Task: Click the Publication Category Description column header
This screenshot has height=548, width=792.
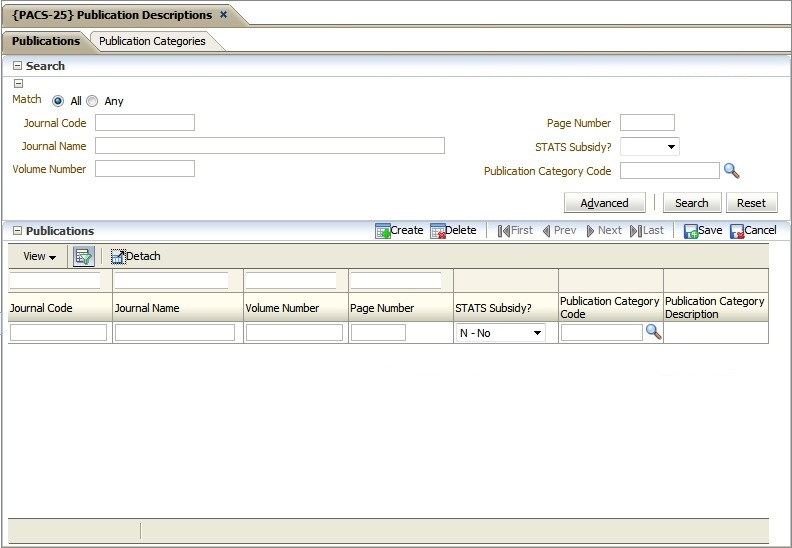Action: point(716,308)
